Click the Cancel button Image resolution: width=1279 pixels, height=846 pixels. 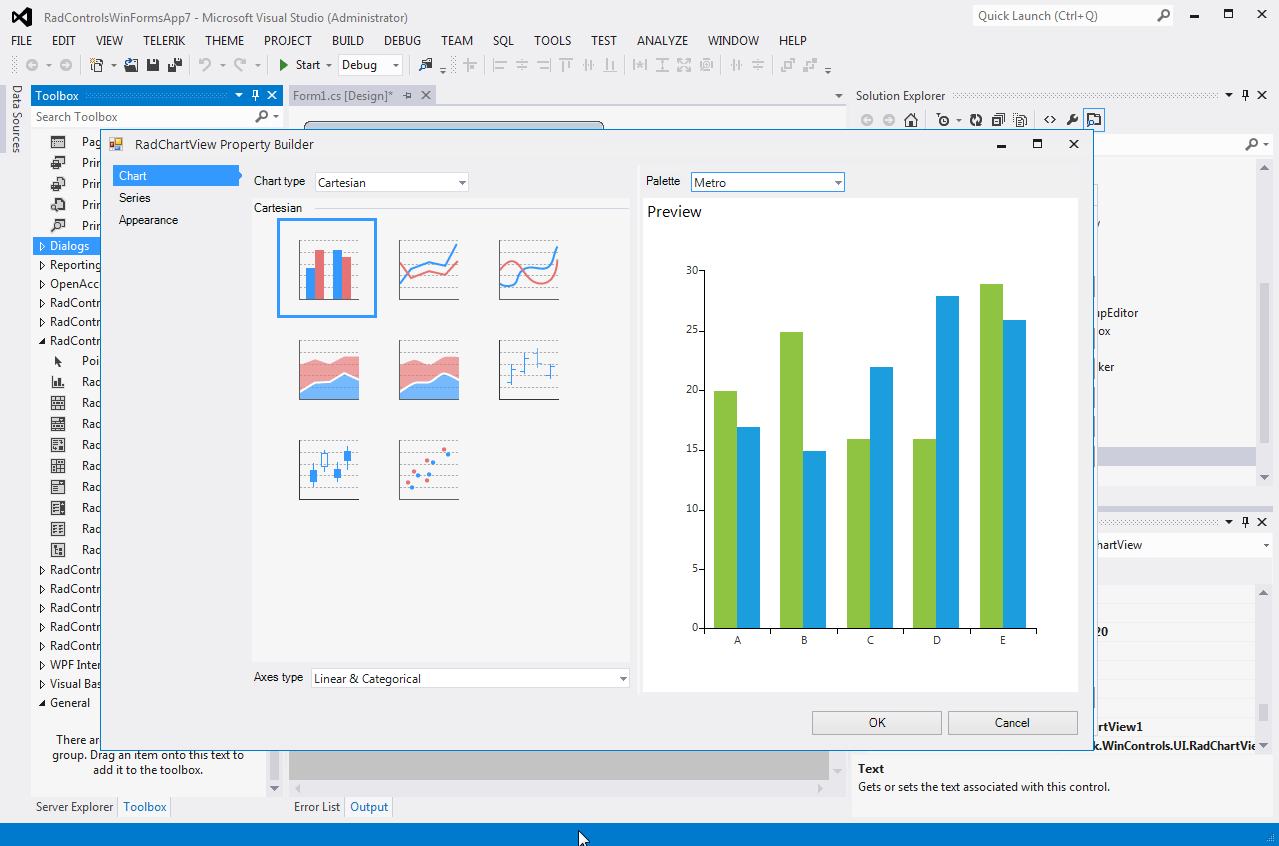1012,723
